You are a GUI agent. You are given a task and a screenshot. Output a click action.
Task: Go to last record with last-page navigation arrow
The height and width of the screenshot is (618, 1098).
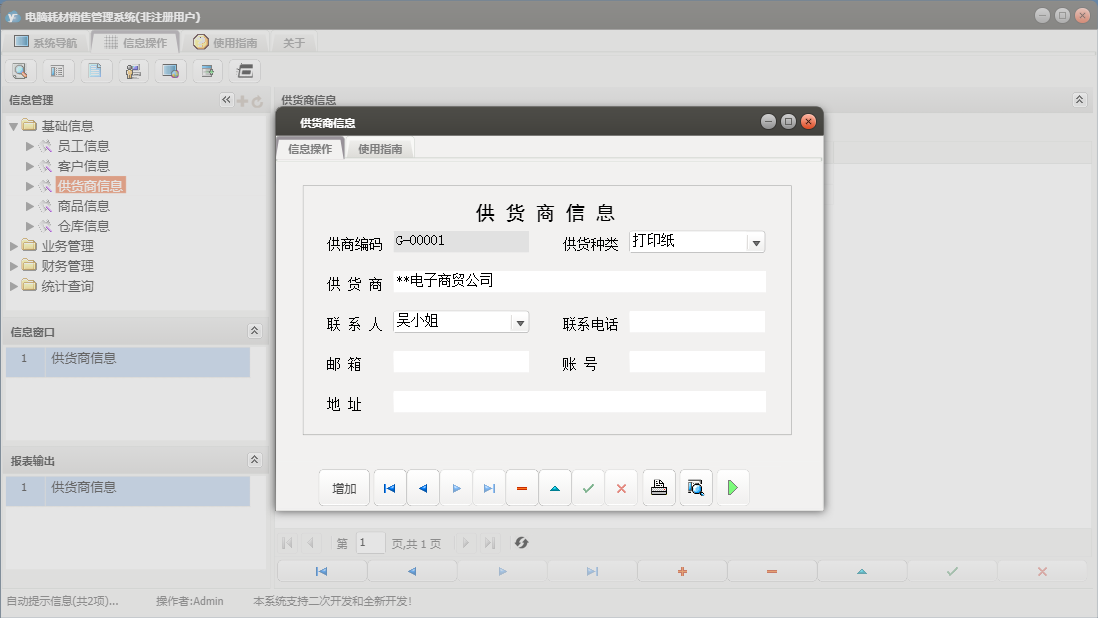pos(491,488)
